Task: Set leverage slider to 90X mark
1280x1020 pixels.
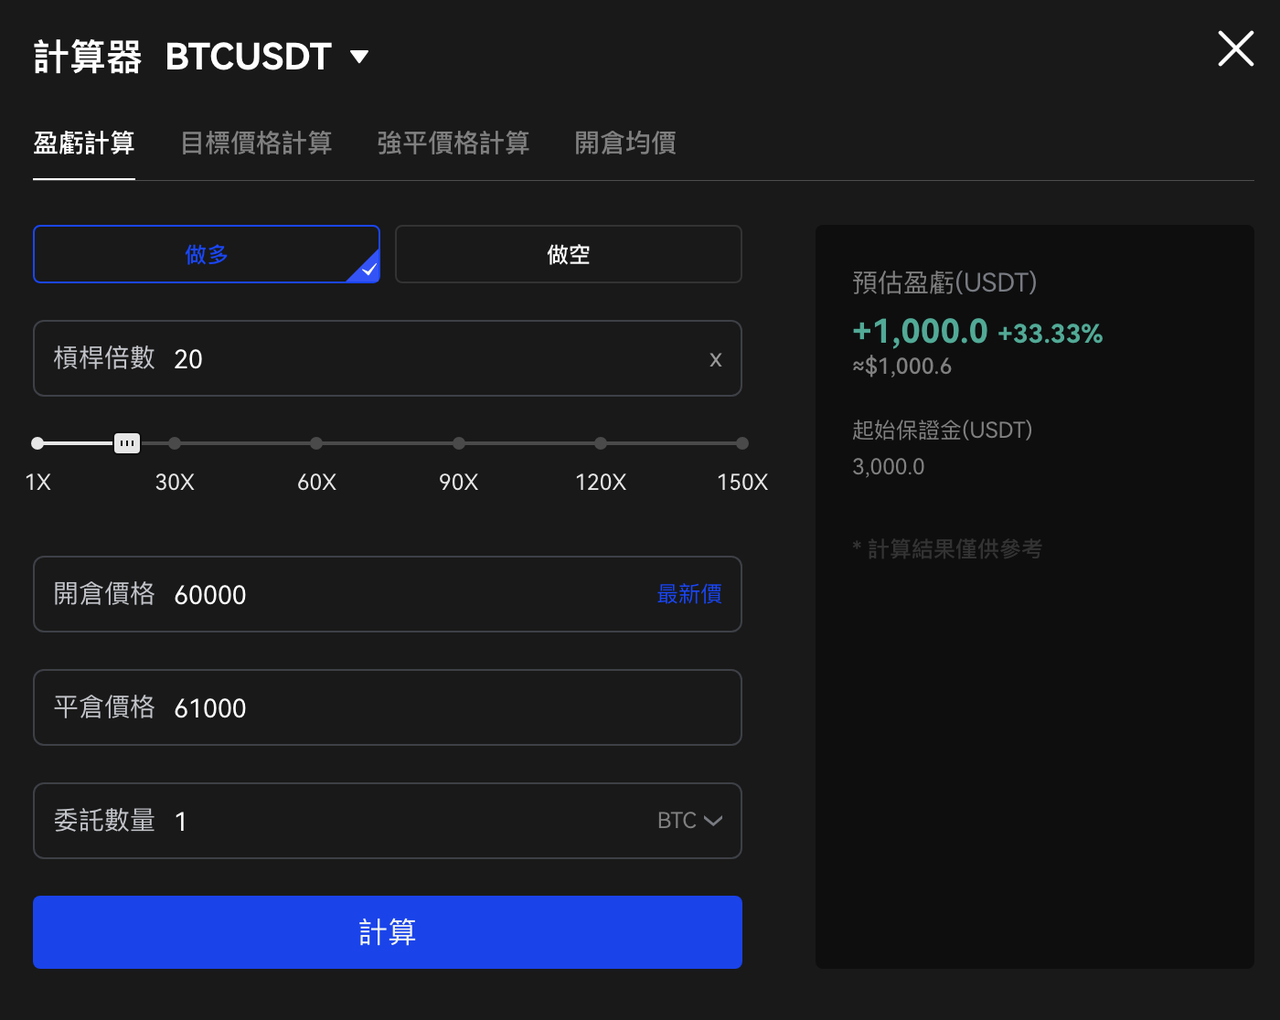Action: tap(459, 443)
